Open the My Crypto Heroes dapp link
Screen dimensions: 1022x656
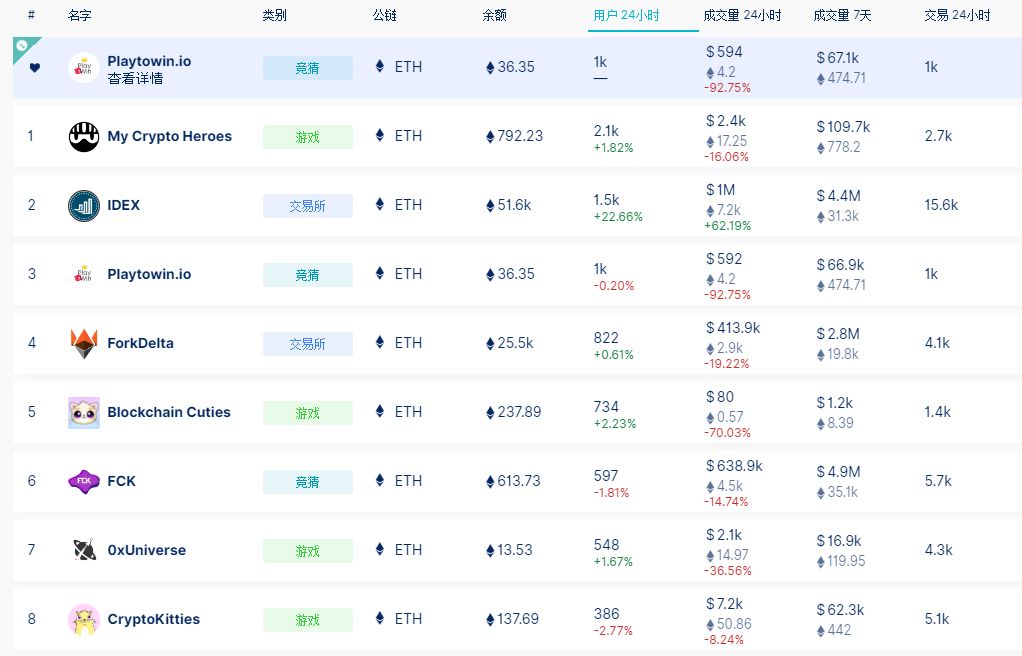(169, 136)
